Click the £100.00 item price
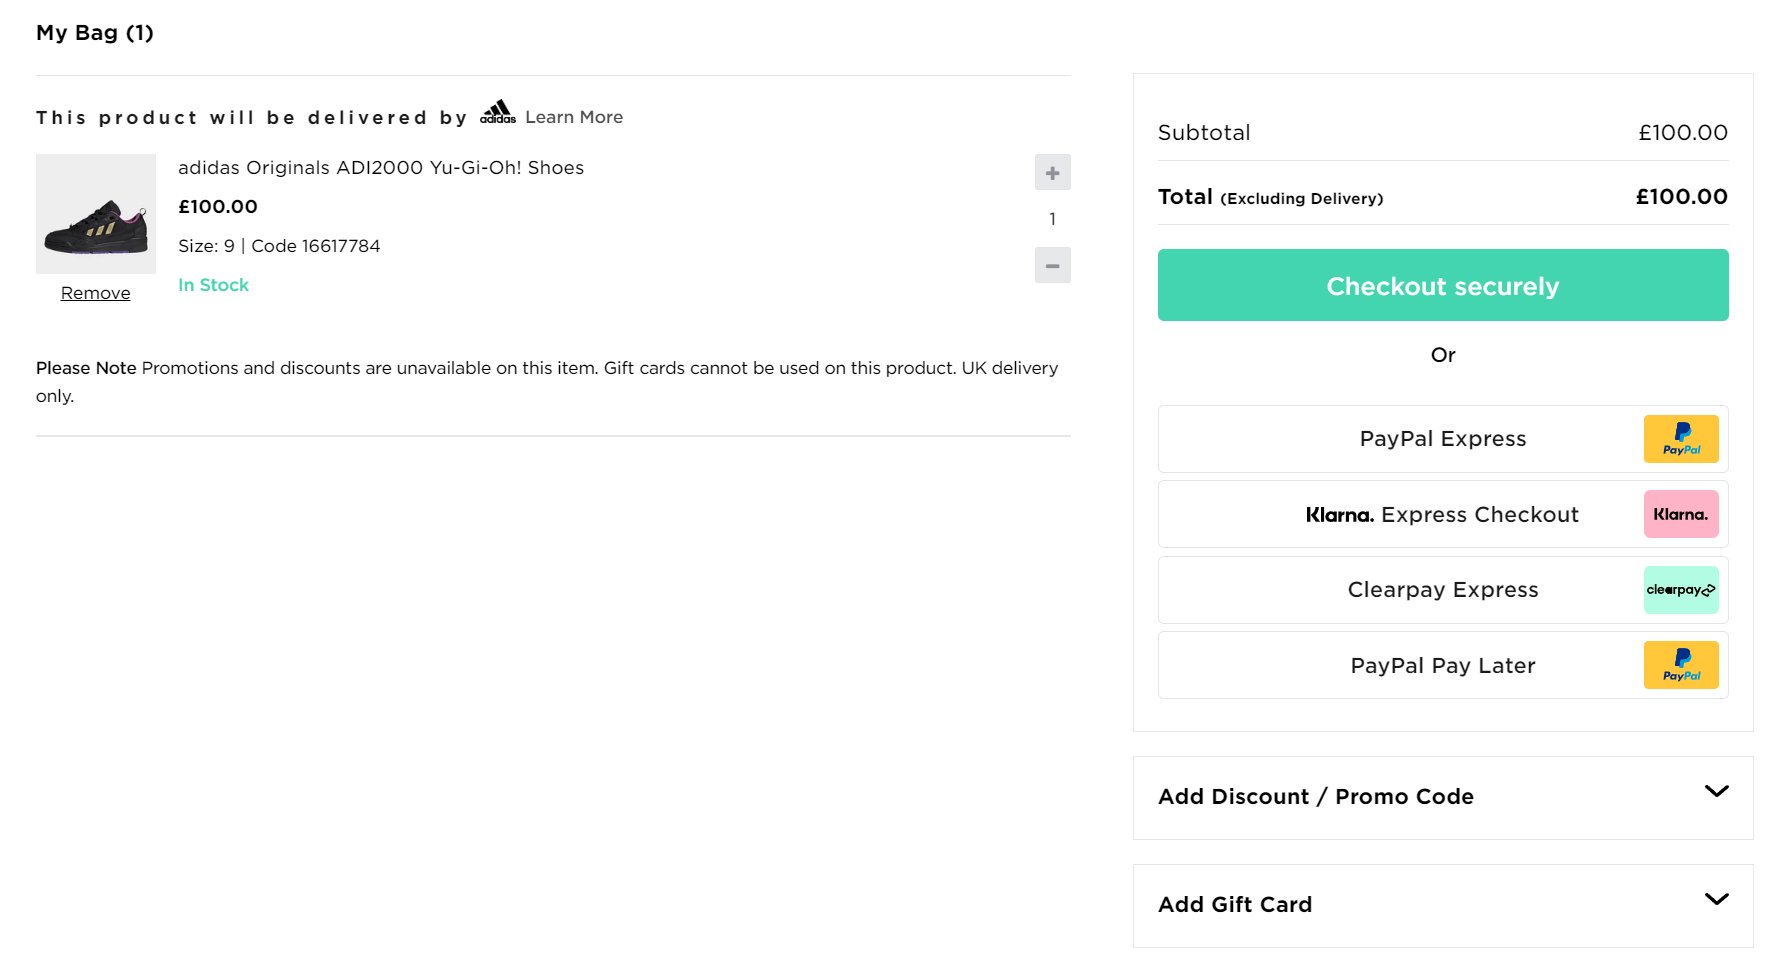1769x968 pixels. point(218,207)
